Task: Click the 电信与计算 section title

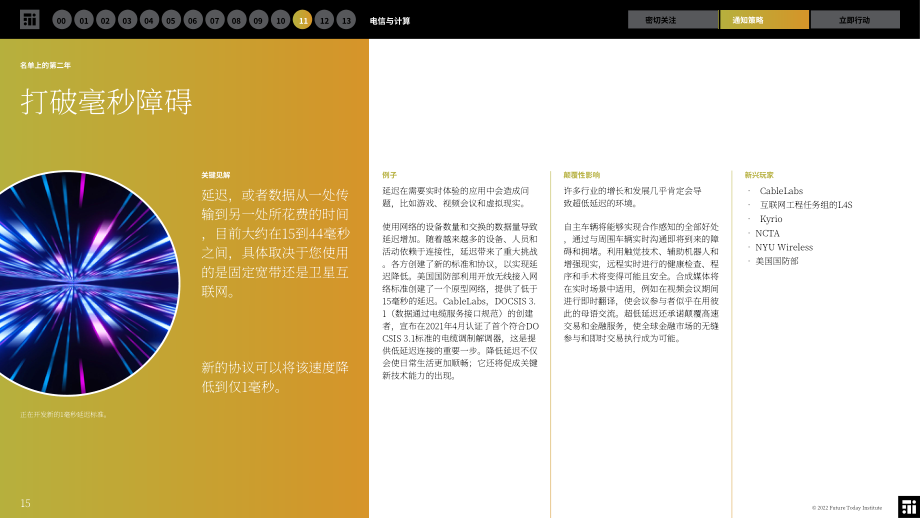Action: coord(390,21)
